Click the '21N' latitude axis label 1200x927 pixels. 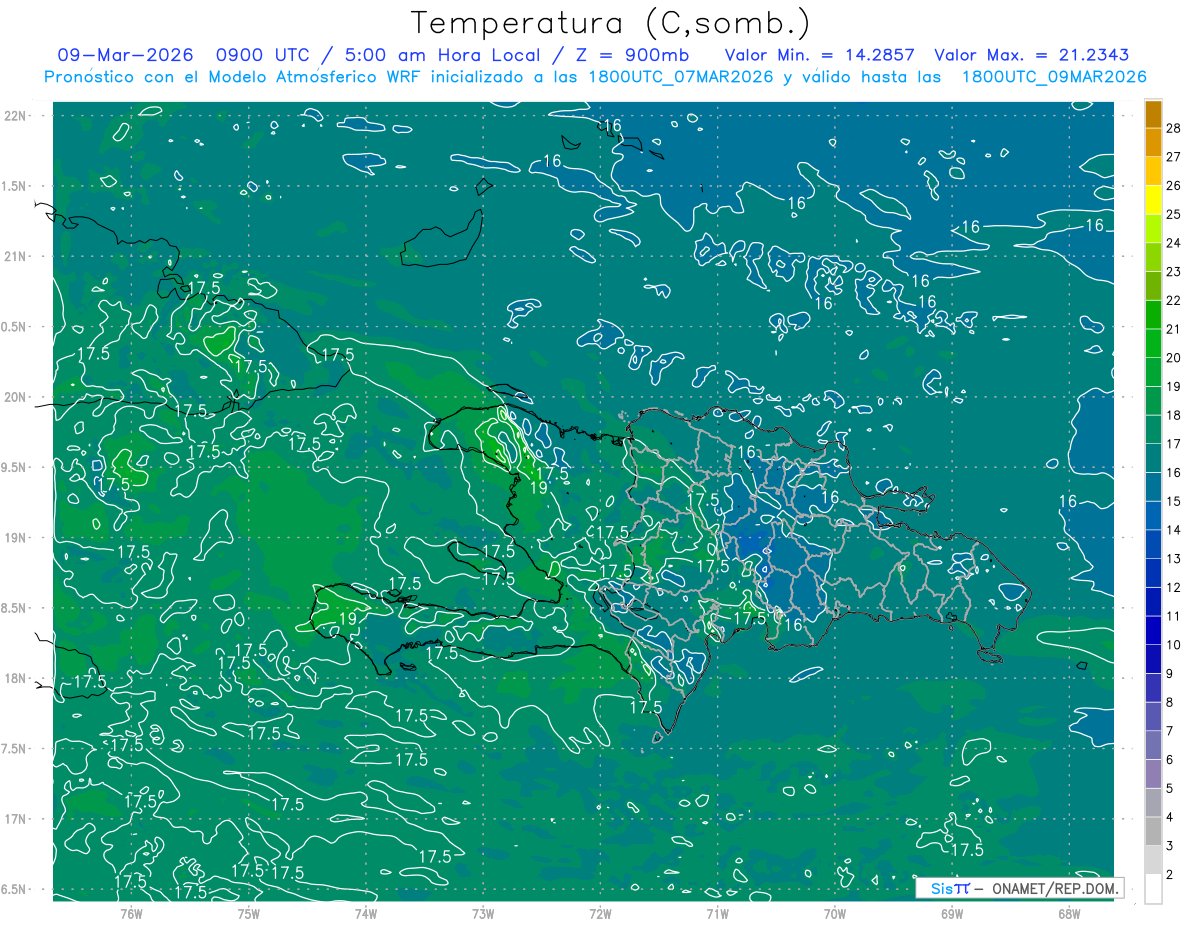coord(16,257)
